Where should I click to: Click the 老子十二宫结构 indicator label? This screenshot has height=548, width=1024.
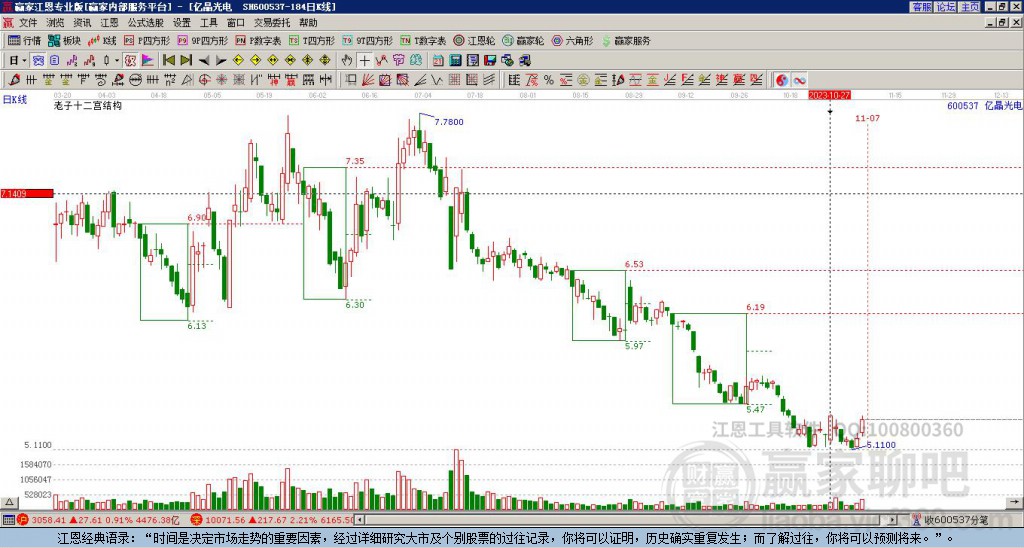pyautogui.click(x=88, y=105)
